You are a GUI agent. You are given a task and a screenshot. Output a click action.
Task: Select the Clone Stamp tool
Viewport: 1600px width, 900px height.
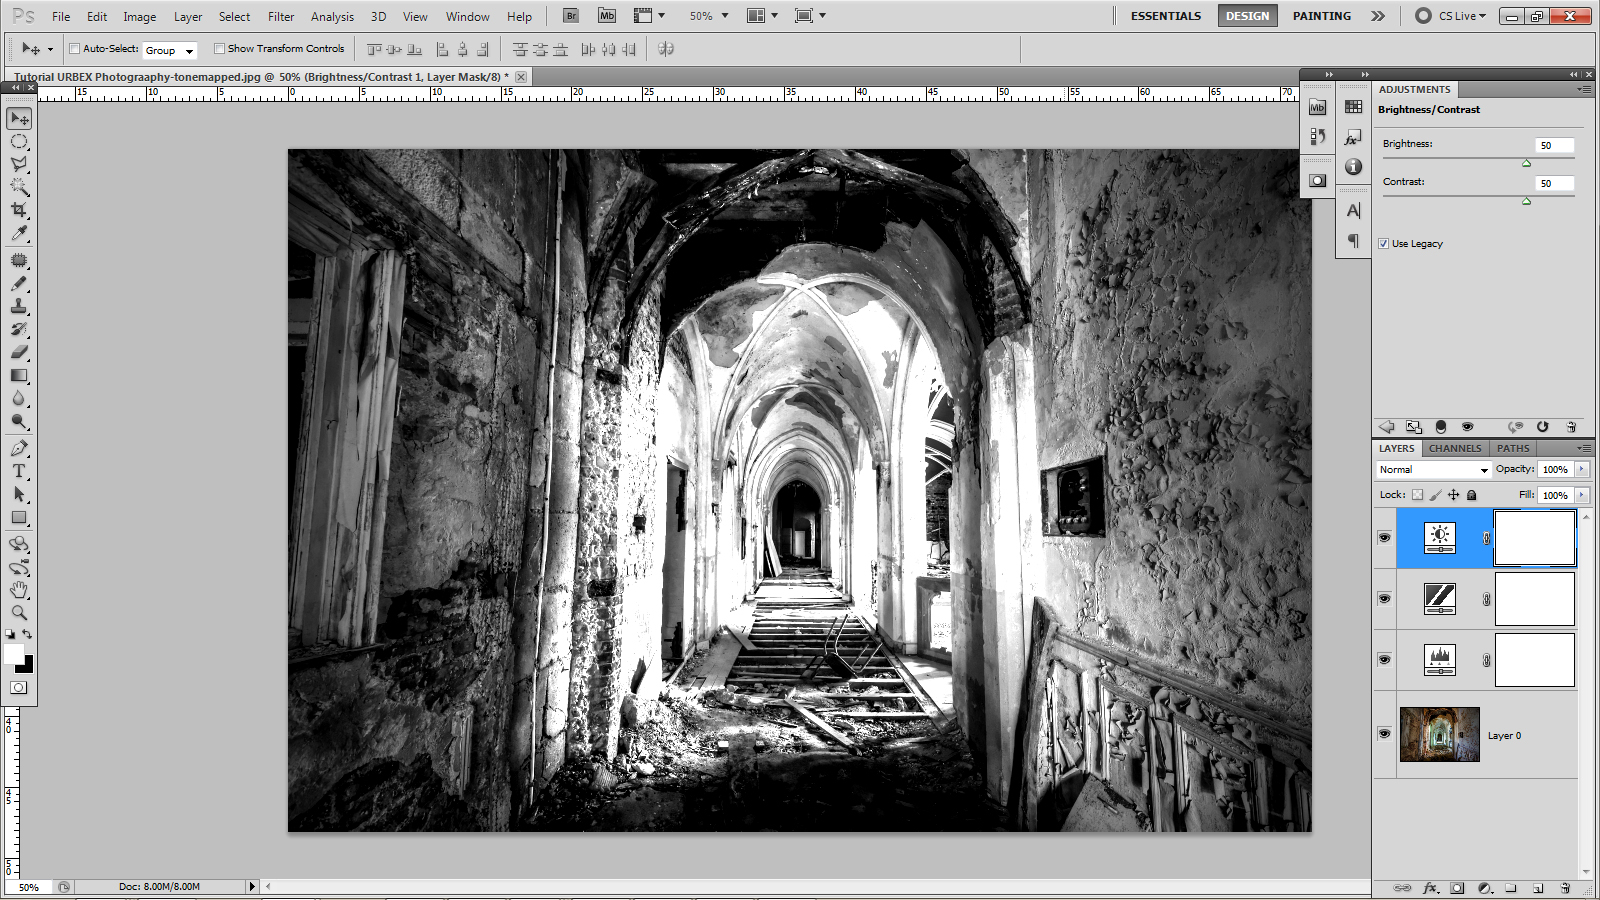click(x=19, y=306)
